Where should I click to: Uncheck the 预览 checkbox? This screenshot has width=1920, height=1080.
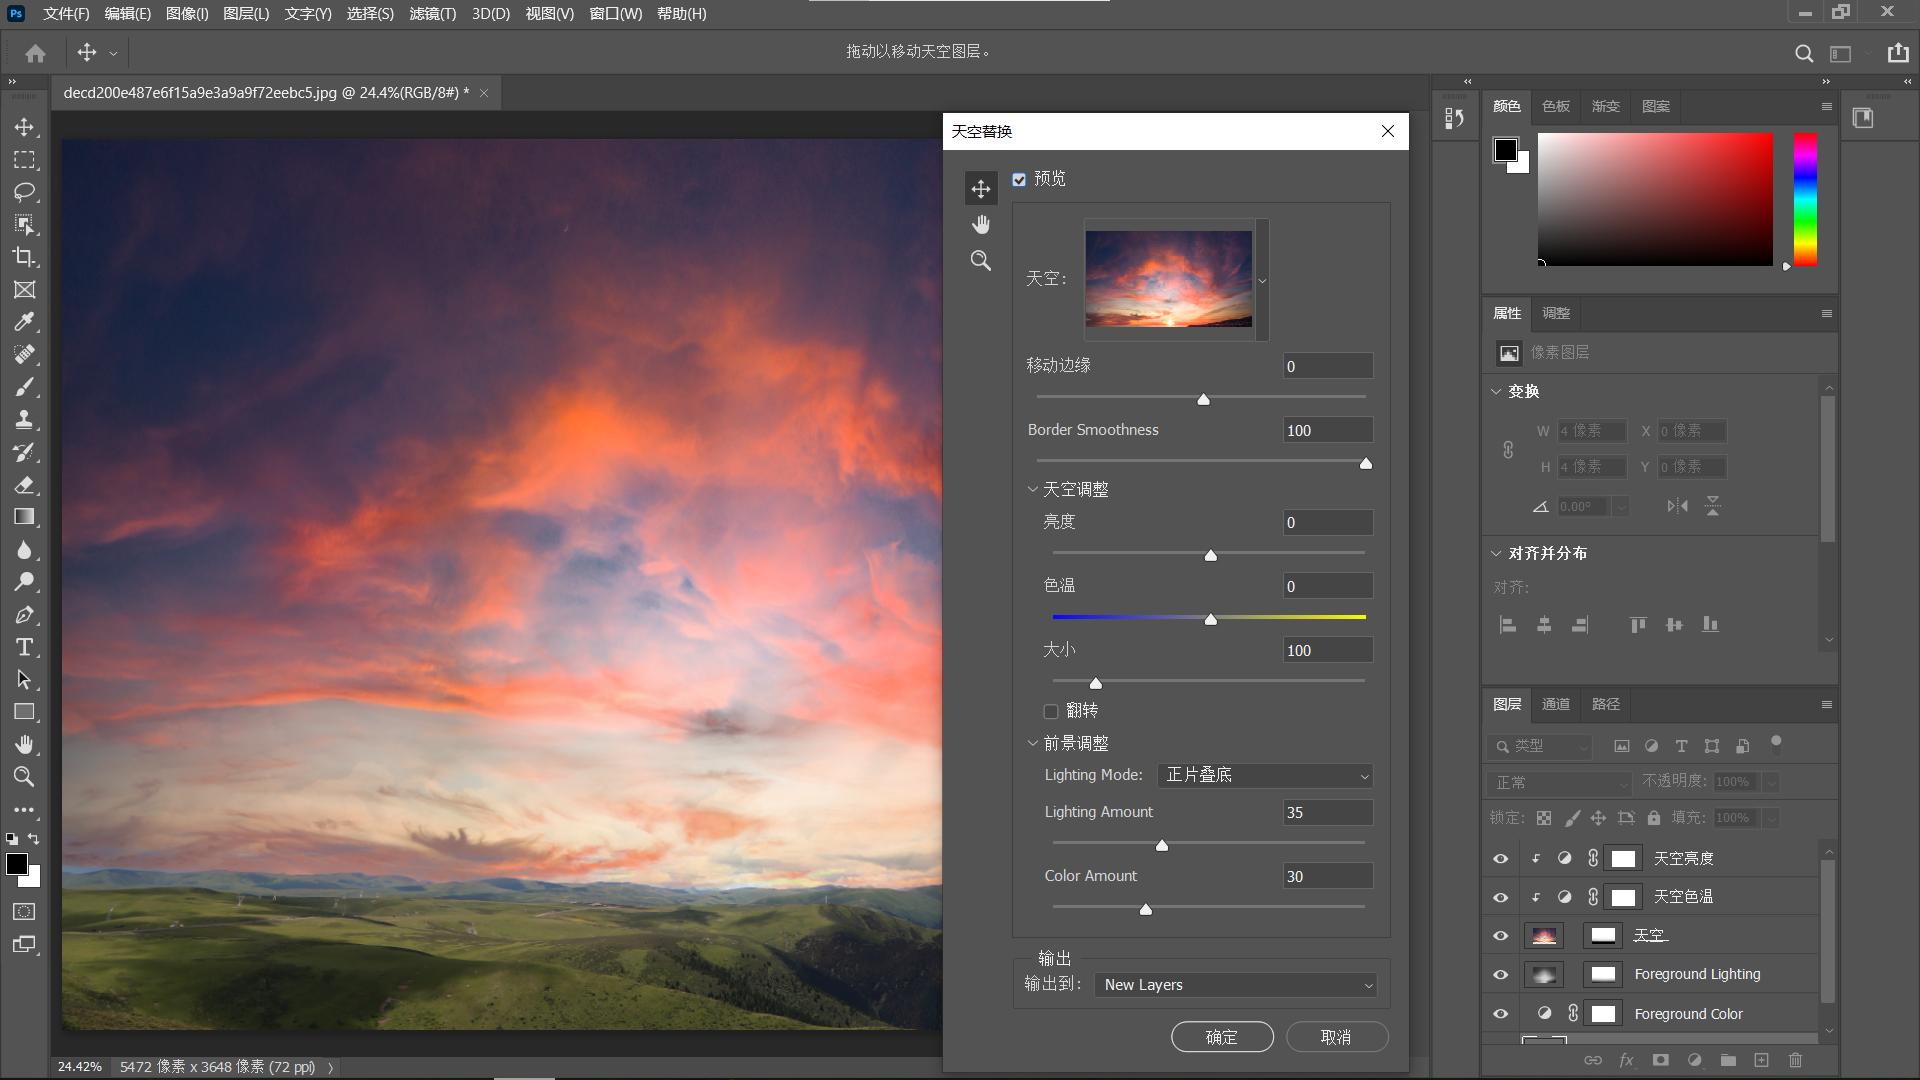(x=1020, y=178)
